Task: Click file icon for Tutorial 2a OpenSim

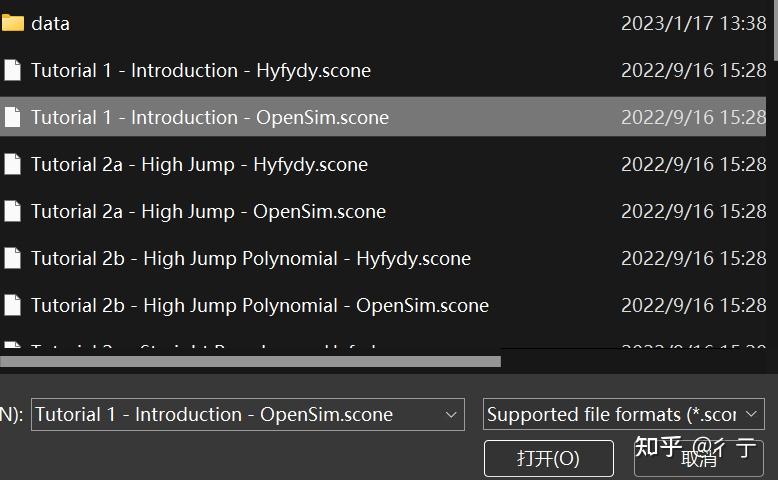Action: click(x=12, y=211)
